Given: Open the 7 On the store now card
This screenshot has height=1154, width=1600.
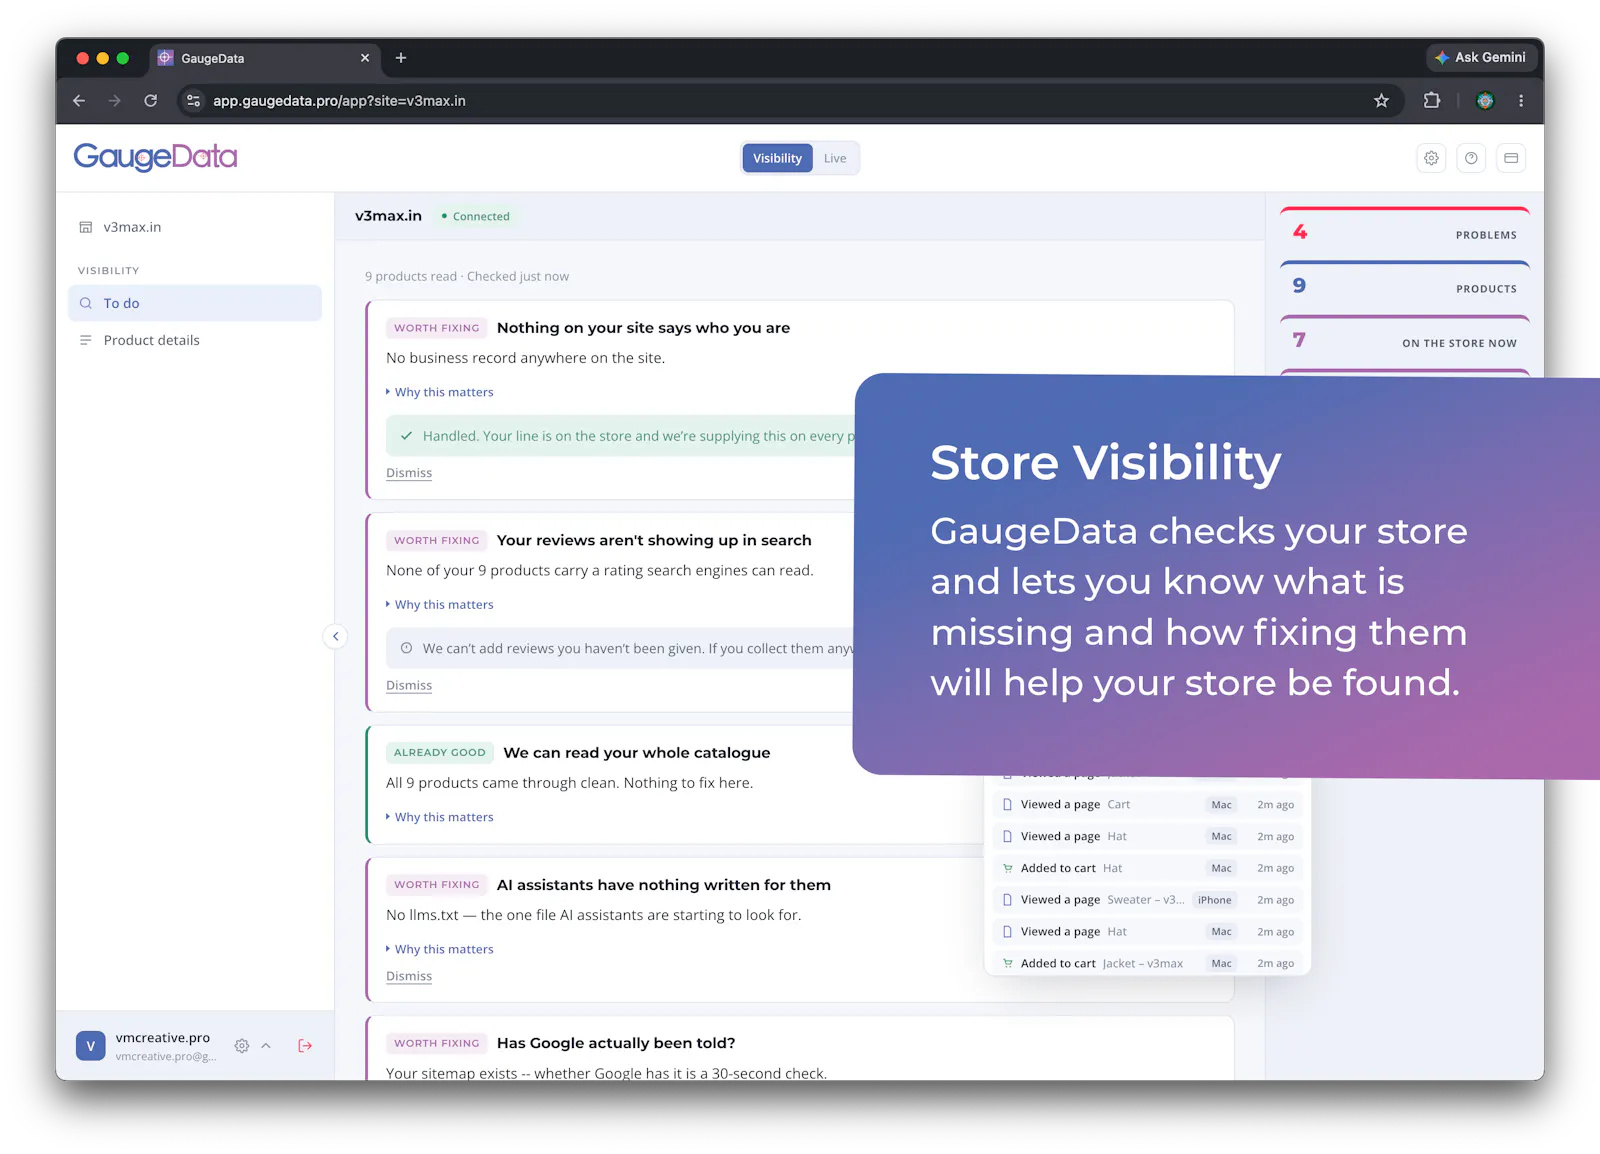Looking at the screenshot, I should 1405,340.
